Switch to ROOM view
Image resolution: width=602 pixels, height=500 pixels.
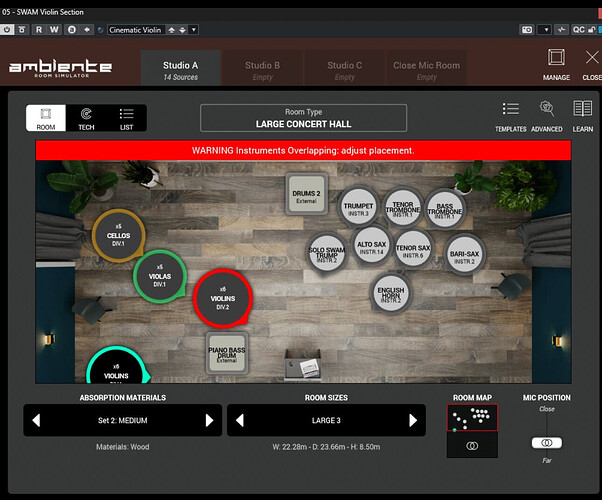click(x=46, y=118)
